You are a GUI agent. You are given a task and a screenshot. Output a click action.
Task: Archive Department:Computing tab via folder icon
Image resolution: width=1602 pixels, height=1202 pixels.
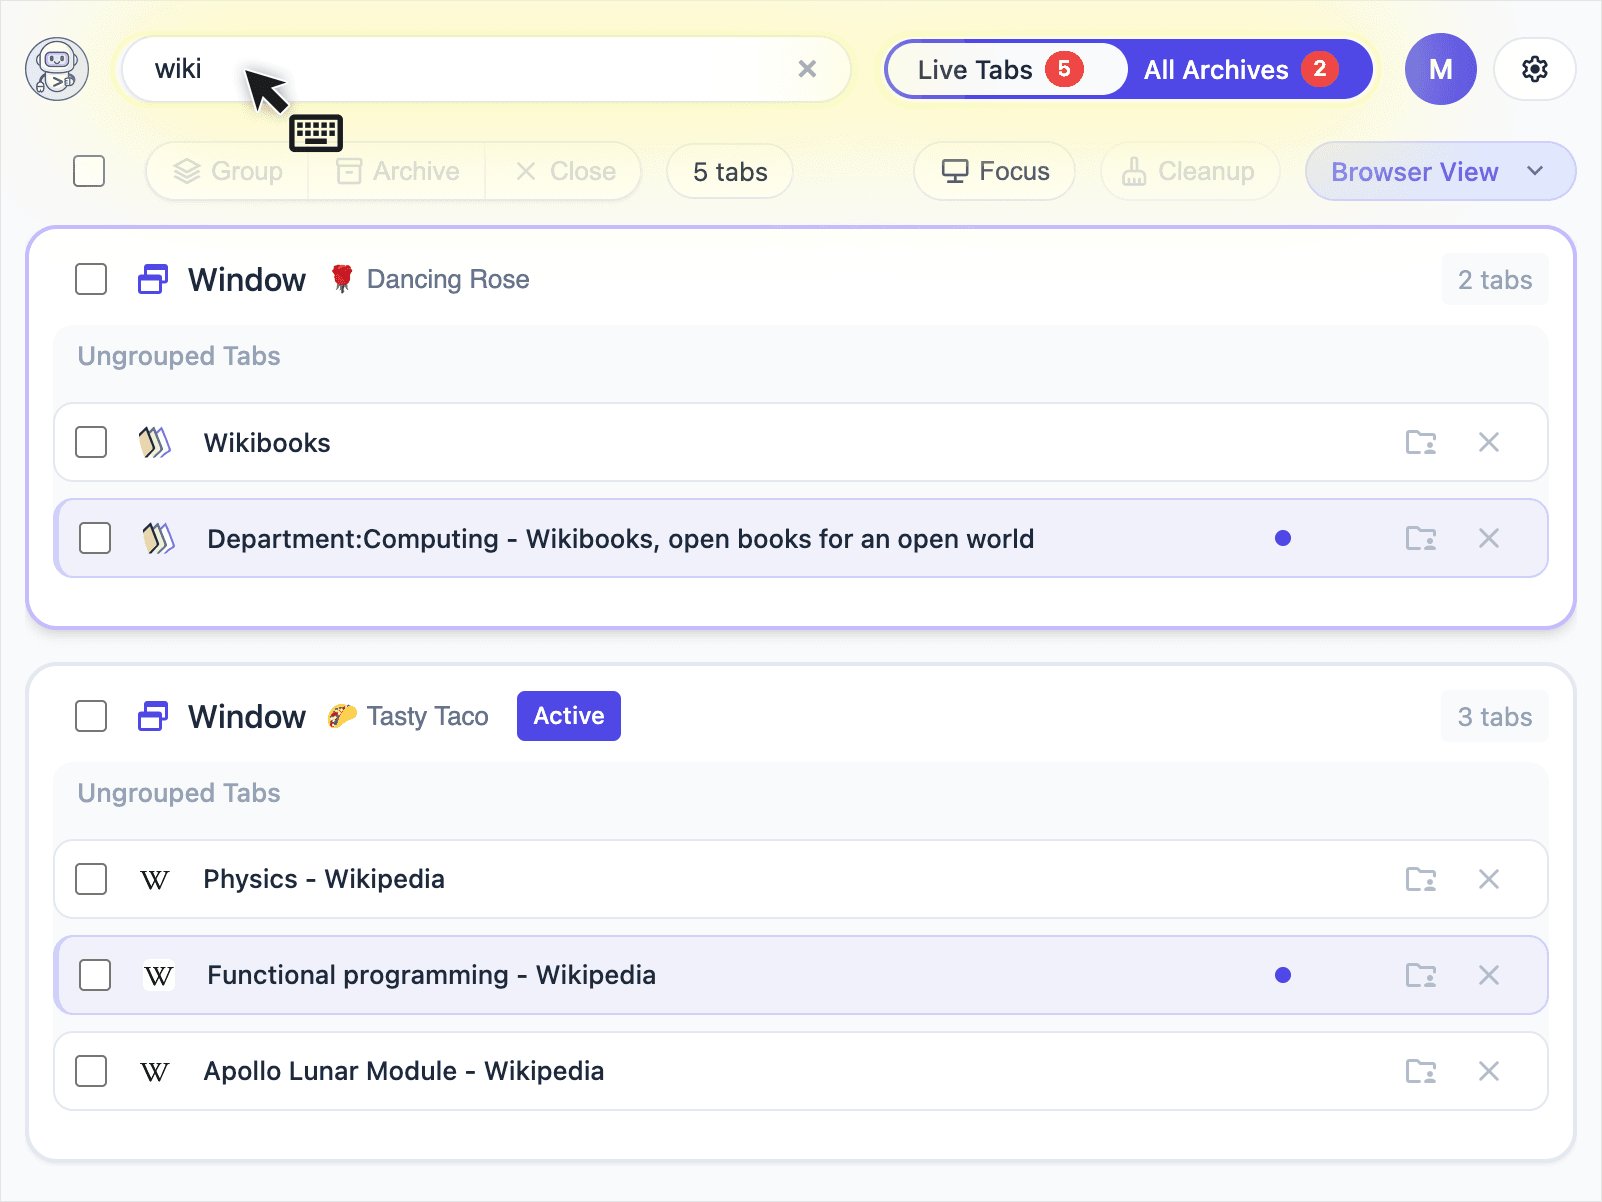(1421, 538)
